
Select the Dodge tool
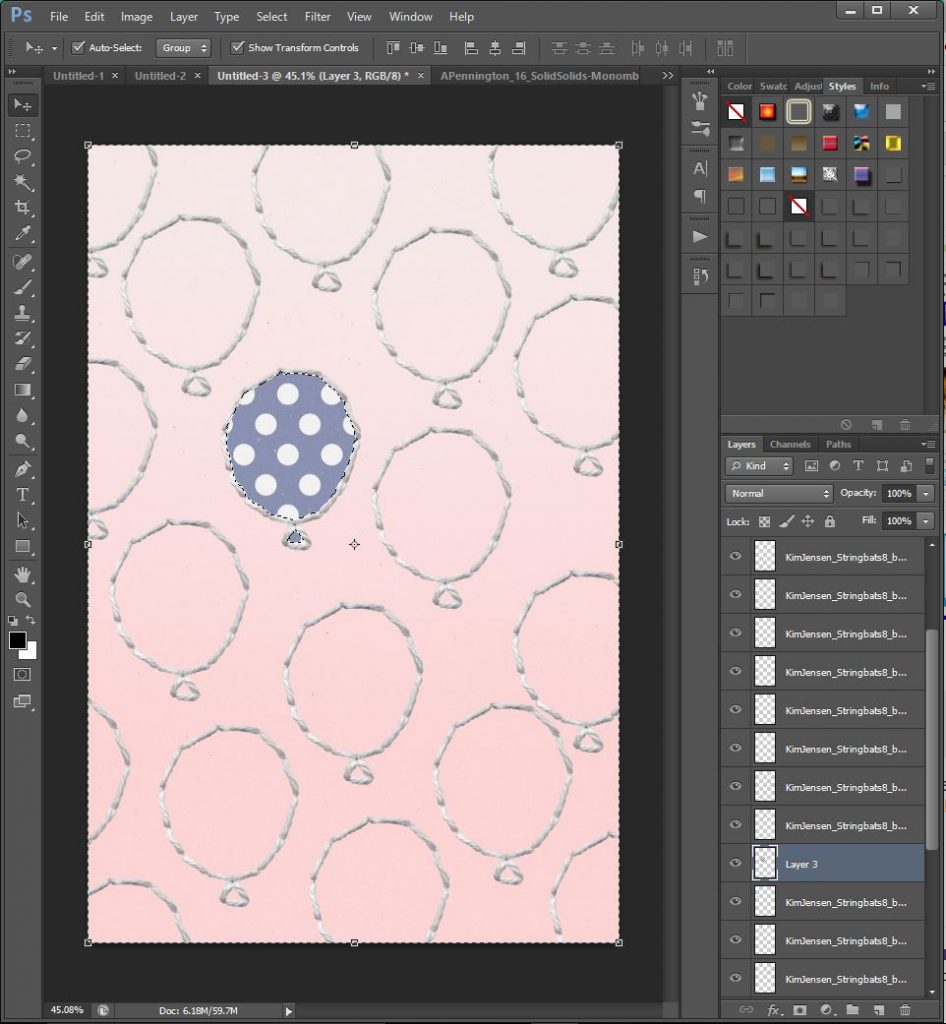[22, 441]
